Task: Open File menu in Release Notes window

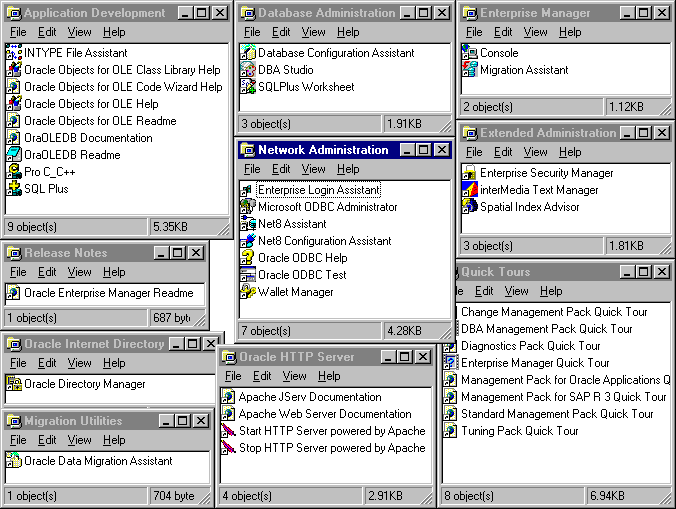Action: [x=18, y=272]
